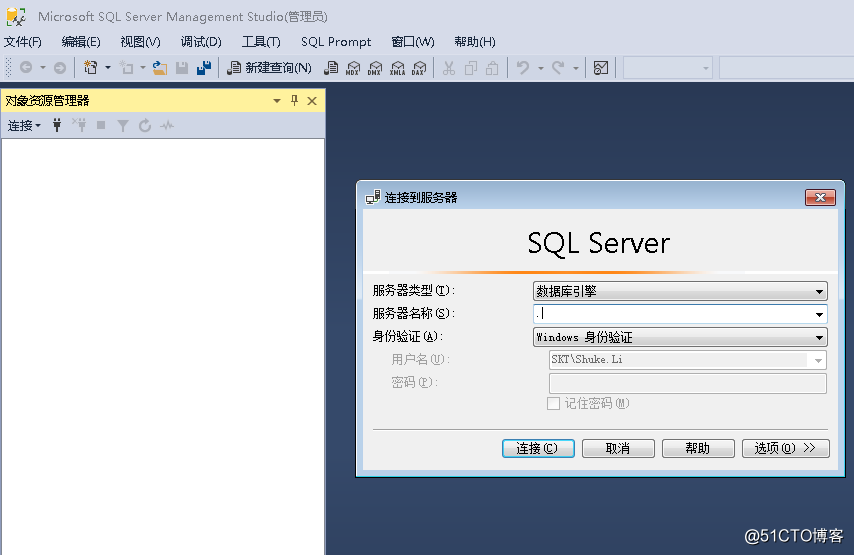Open the 窗口(W) menu
Image resolution: width=854 pixels, height=555 pixels.
coord(413,42)
